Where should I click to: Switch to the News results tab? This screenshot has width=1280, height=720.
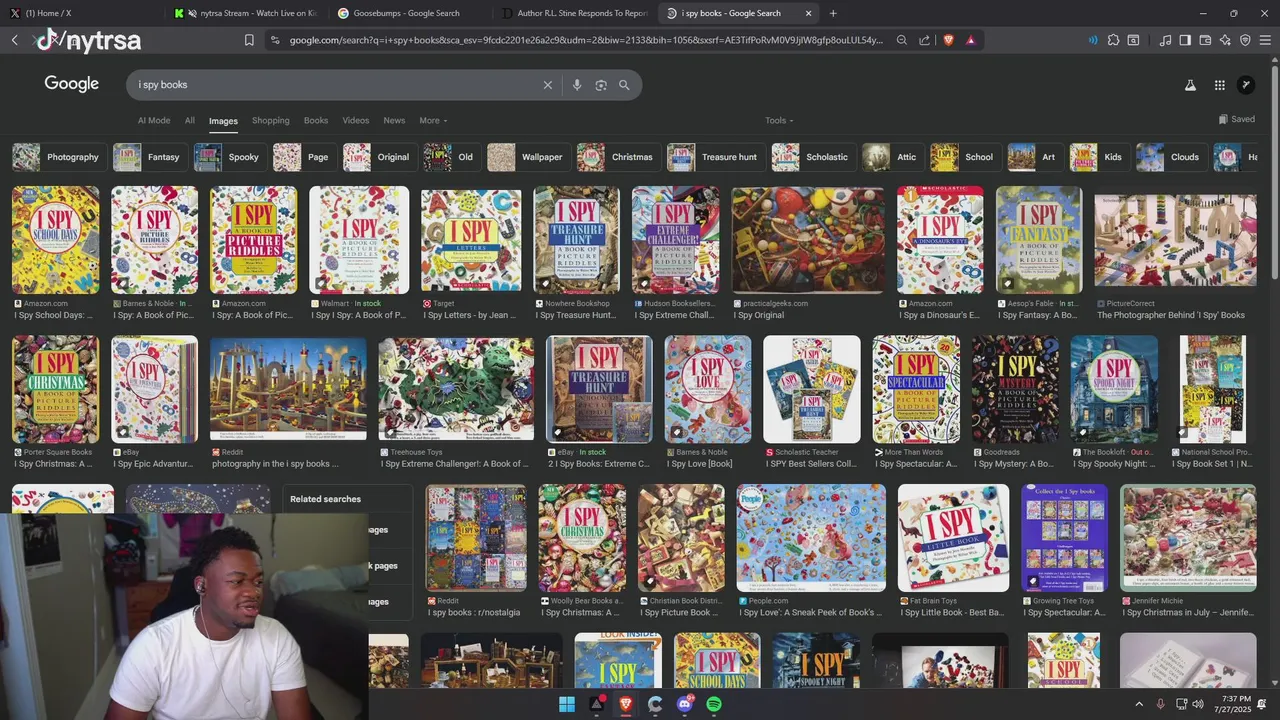click(x=394, y=120)
